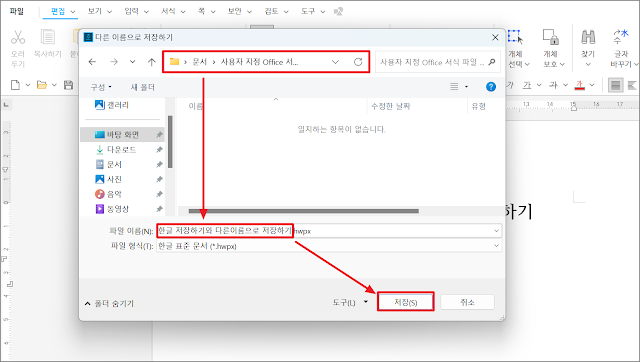640x362 pixels.
Task: Go back with the dialog's left arrow
Action: pyautogui.click(x=92, y=62)
